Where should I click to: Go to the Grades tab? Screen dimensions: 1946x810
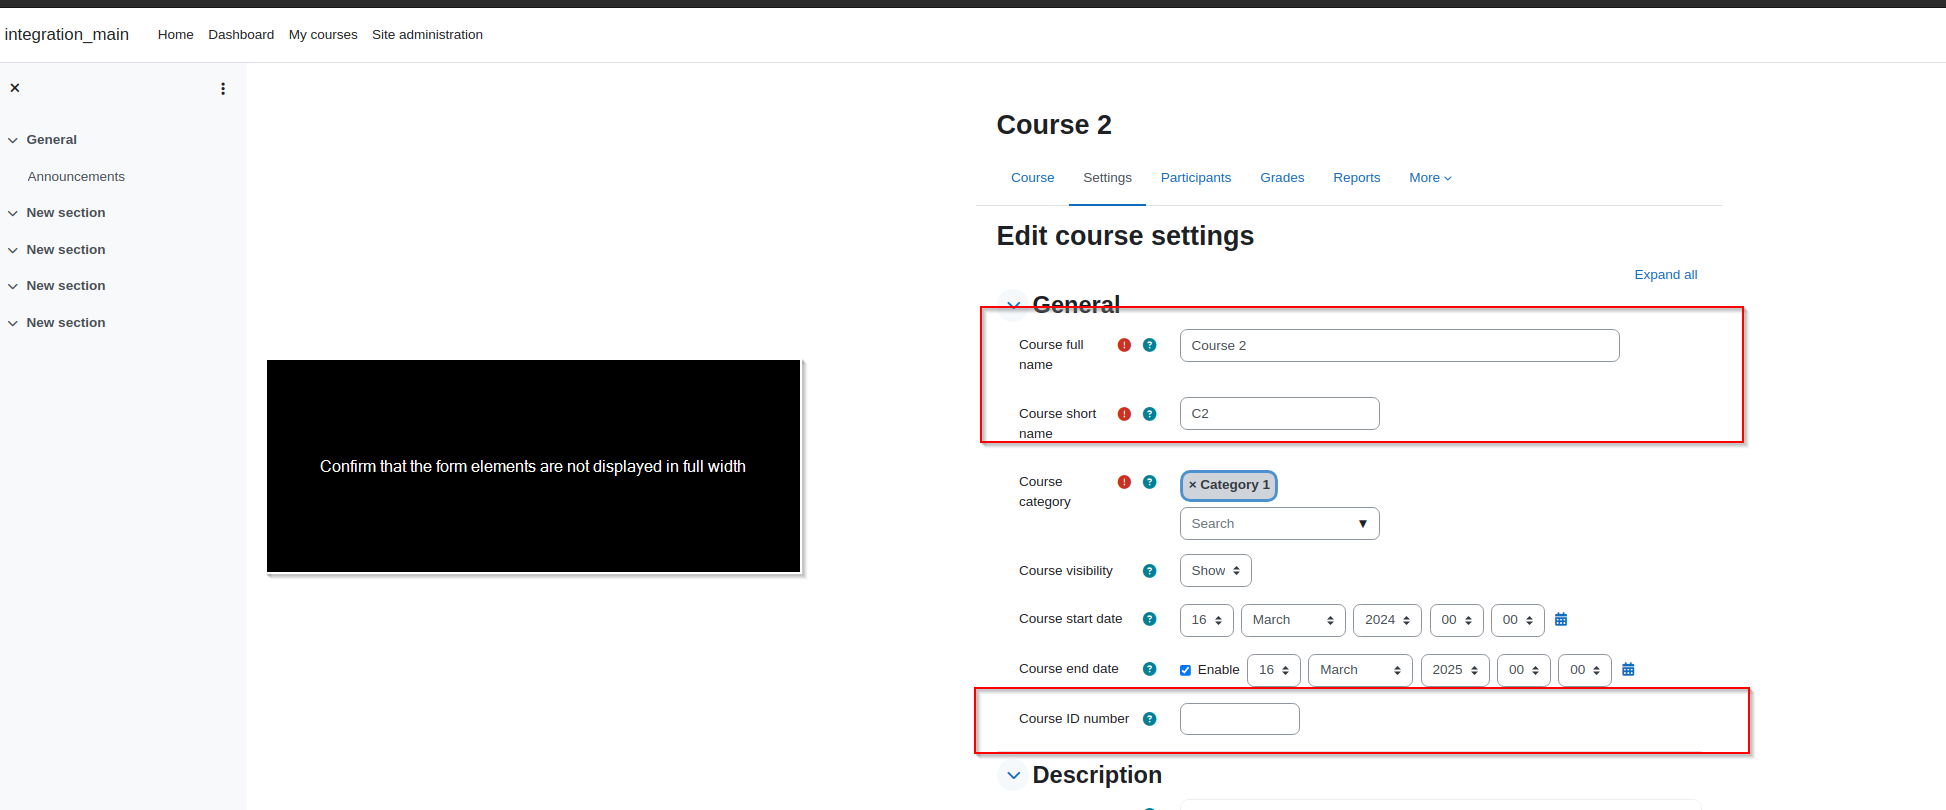coord(1282,178)
